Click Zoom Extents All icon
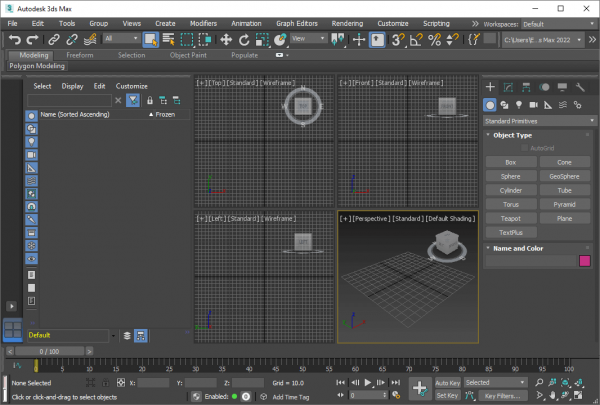The width and height of the screenshot is (600, 405). click(x=579, y=382)
